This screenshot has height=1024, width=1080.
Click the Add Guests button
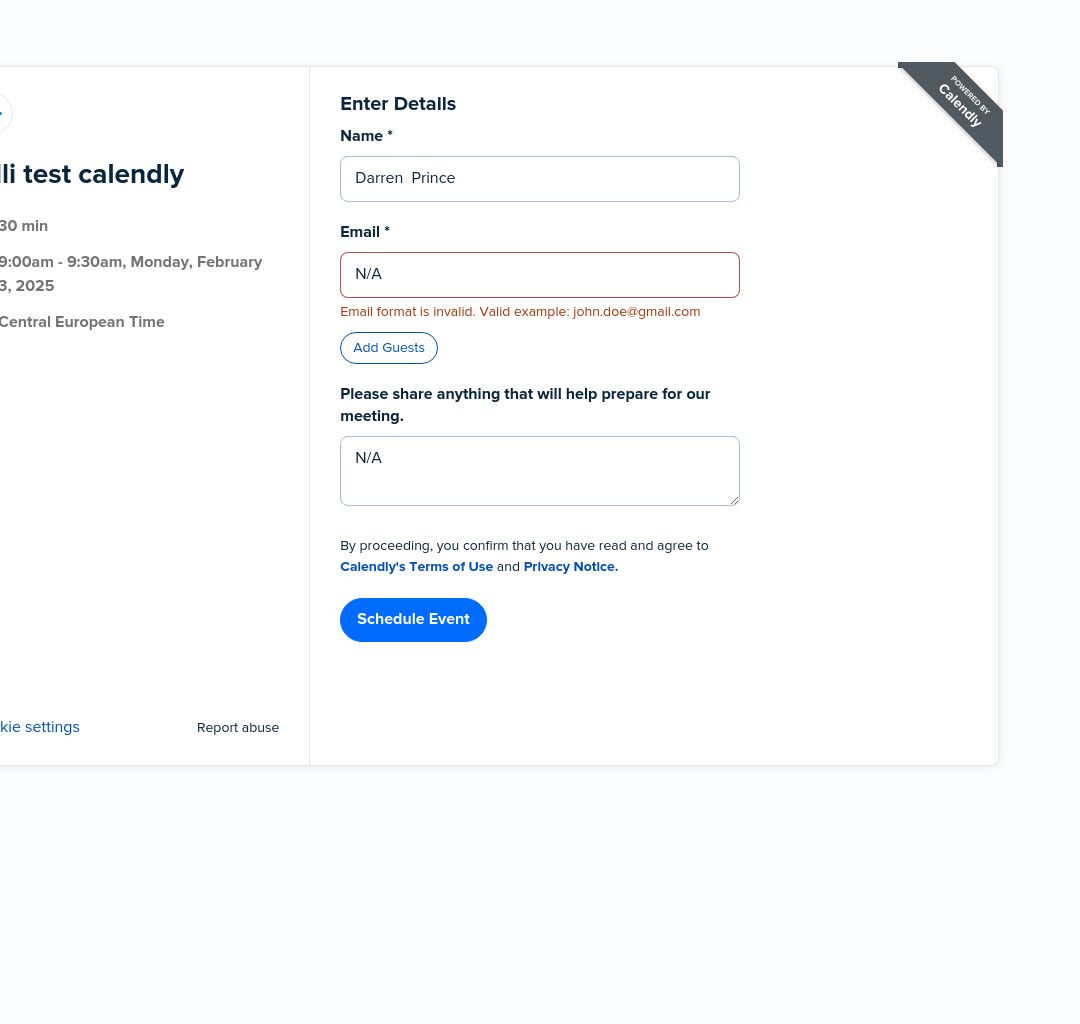pyautogui.click(x=388, y=348)
